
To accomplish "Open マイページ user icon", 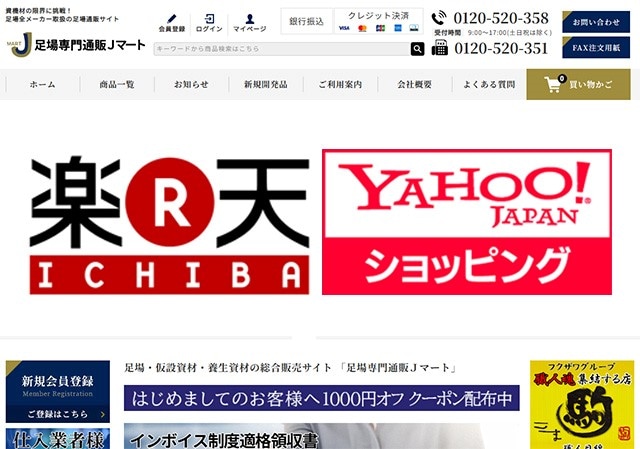I will [250, 19].
